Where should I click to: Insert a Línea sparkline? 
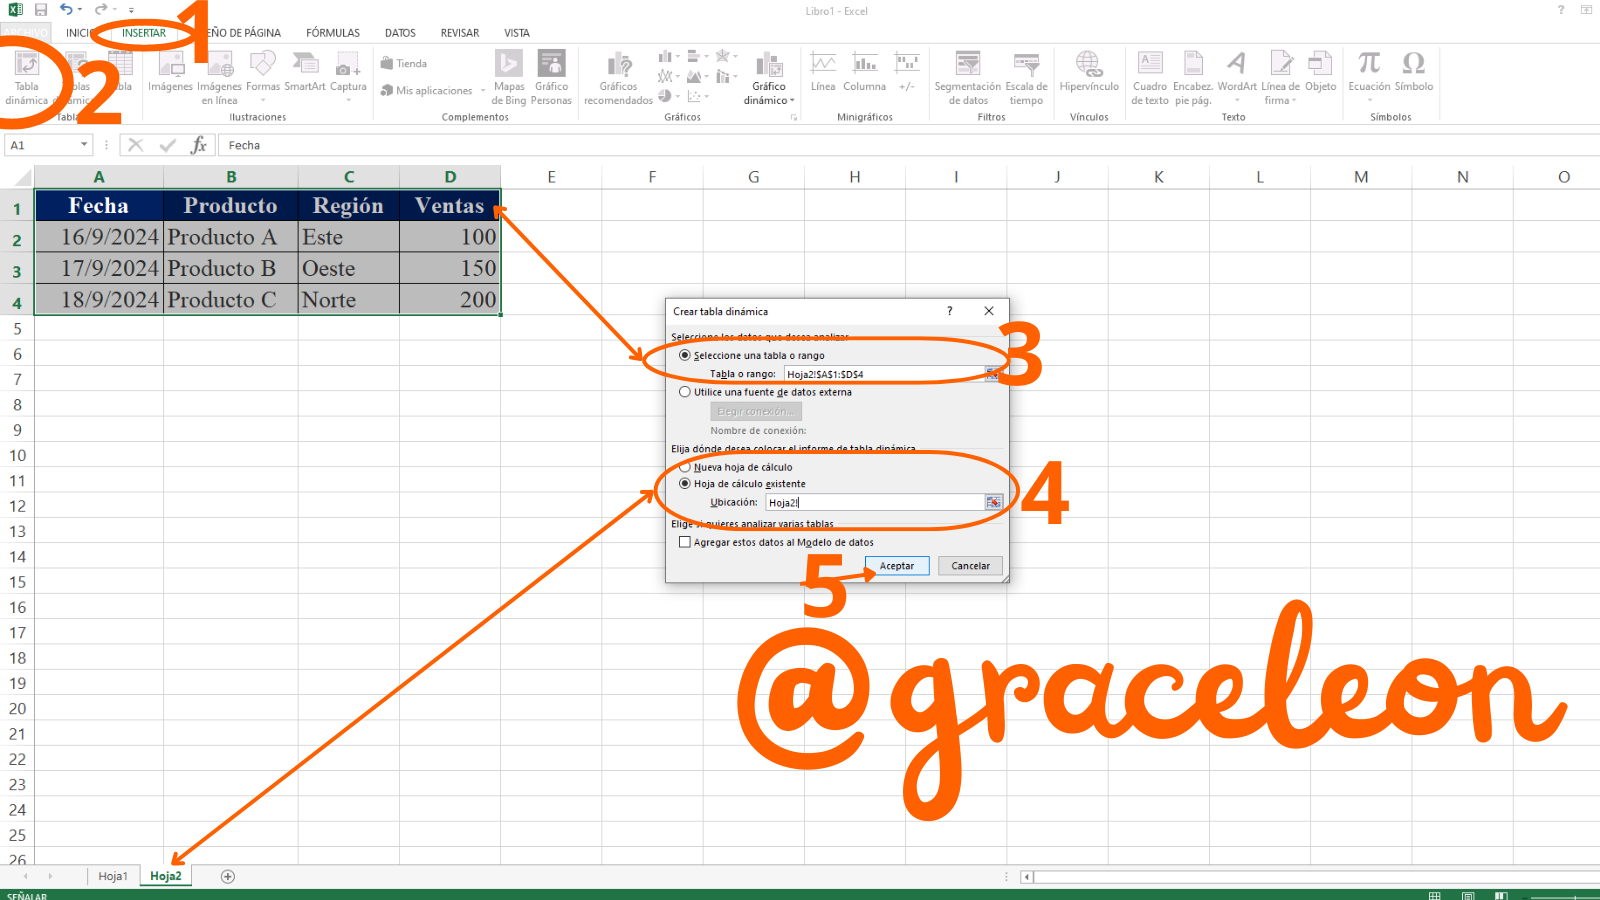pyautogui.click(x=823, y=72)
